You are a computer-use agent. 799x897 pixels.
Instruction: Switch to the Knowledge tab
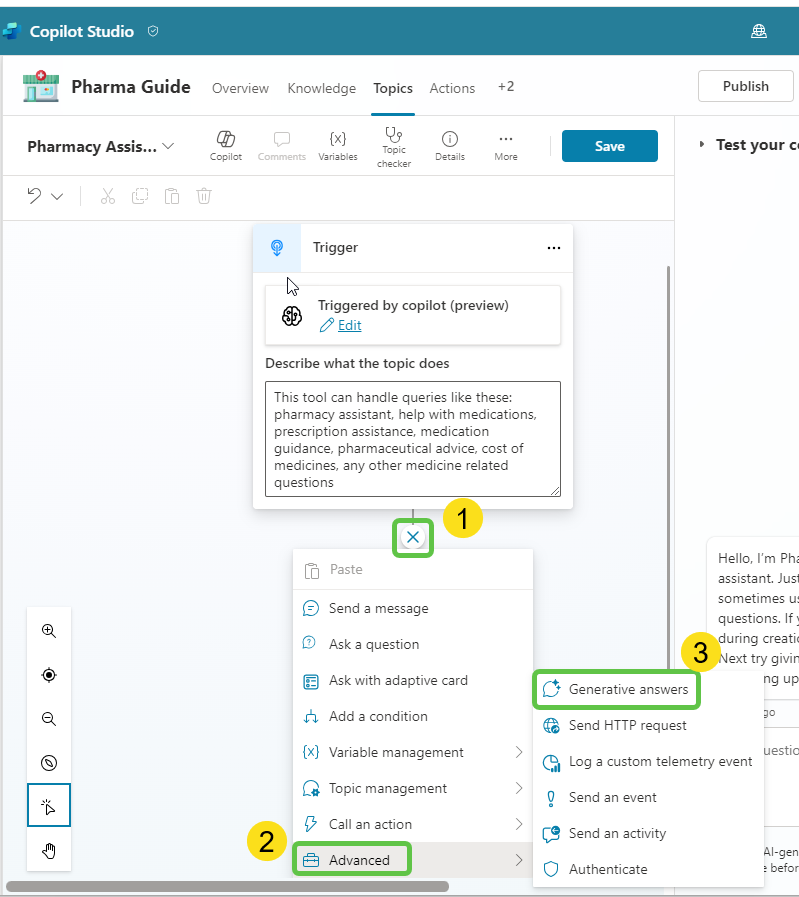click(321, 88)
